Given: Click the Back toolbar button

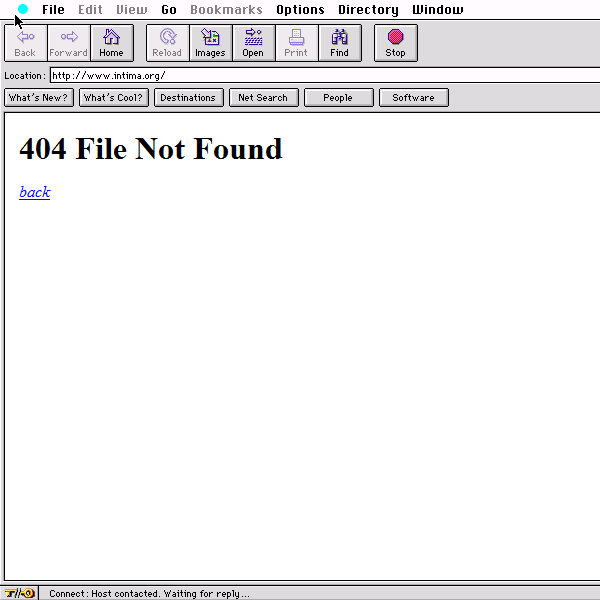Looking at the screenshot, I should click(x=26, y=43).
